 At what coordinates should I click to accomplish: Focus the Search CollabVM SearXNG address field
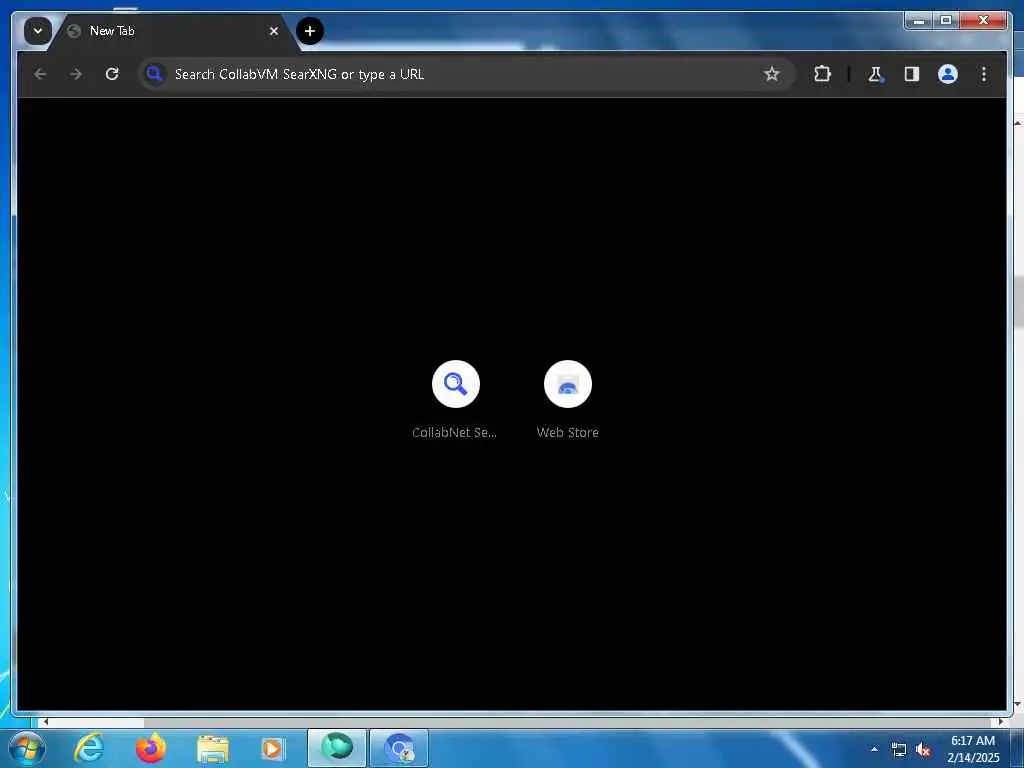[x=466, y=74]
